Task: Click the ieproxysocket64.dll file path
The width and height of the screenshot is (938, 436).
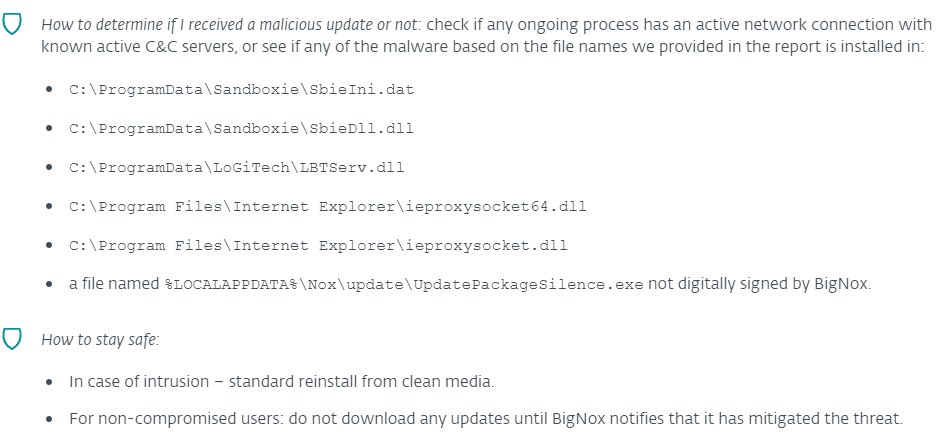Action: [x=327, y=207]
